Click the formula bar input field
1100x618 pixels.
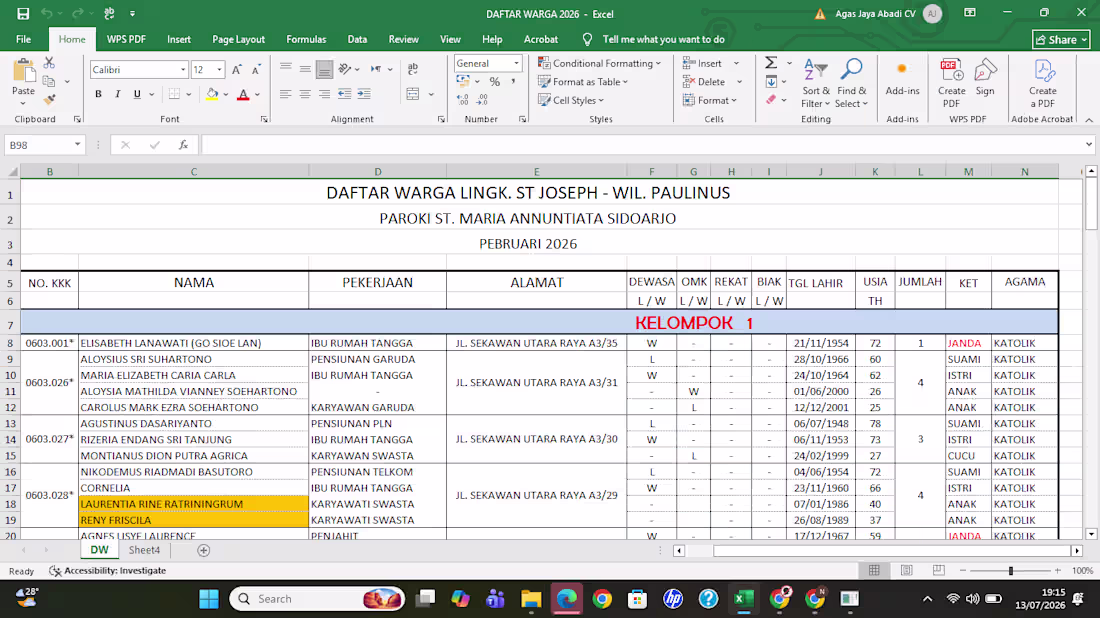[x=642, y=145]
